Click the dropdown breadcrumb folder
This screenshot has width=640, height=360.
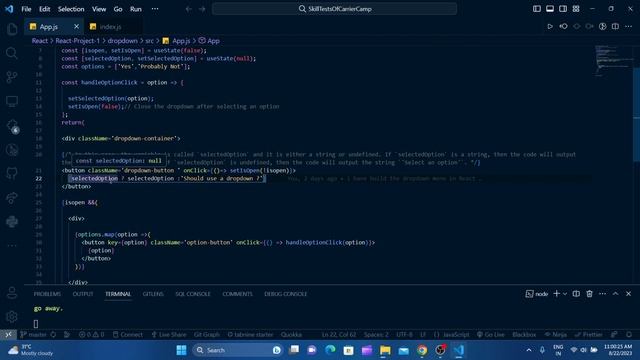point(122,41)
